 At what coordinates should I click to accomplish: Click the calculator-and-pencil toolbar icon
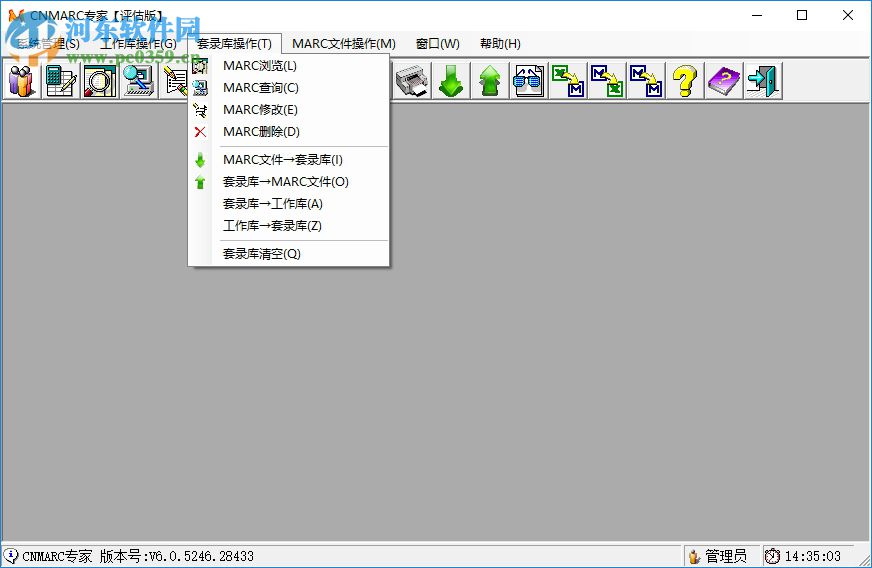click(x=61, y=81)
